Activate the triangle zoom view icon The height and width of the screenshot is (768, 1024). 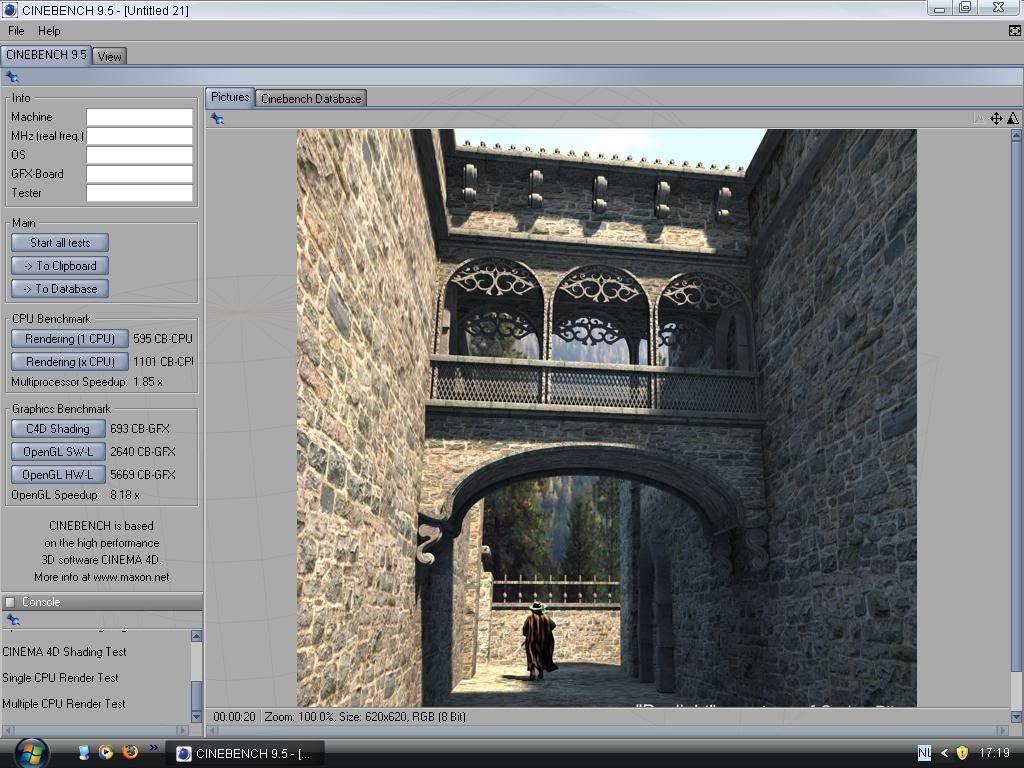click(x=1013, y=118)
